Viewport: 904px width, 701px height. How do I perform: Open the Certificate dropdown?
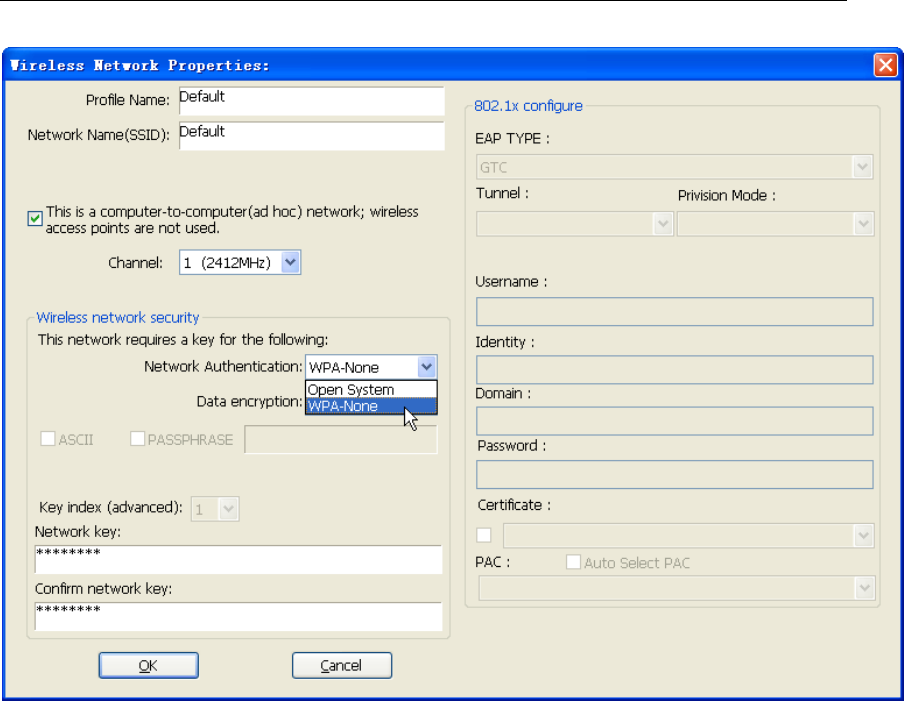(x=863, y=536)
